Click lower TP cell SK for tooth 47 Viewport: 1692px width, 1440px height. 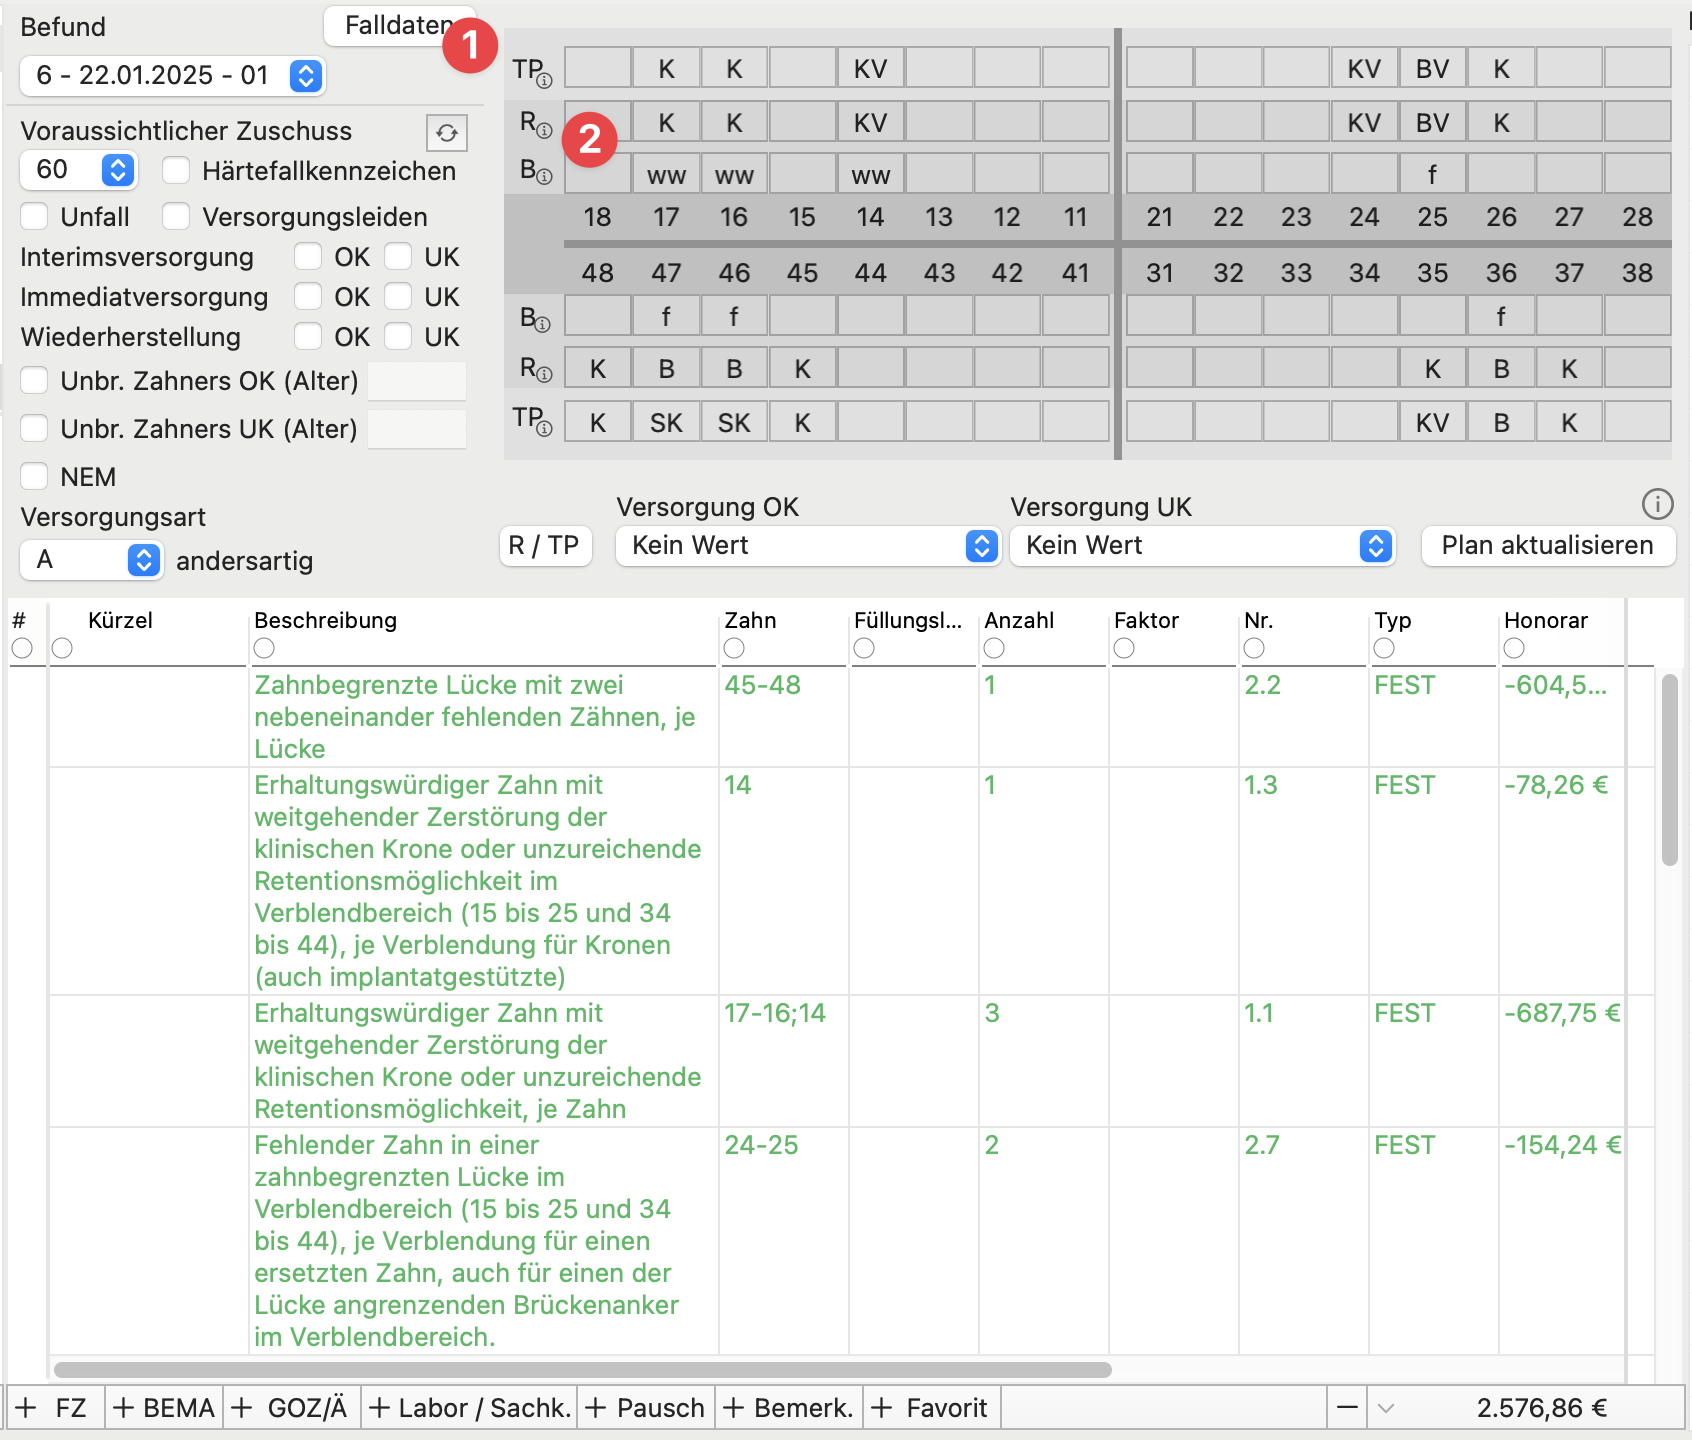click(666, 422)
